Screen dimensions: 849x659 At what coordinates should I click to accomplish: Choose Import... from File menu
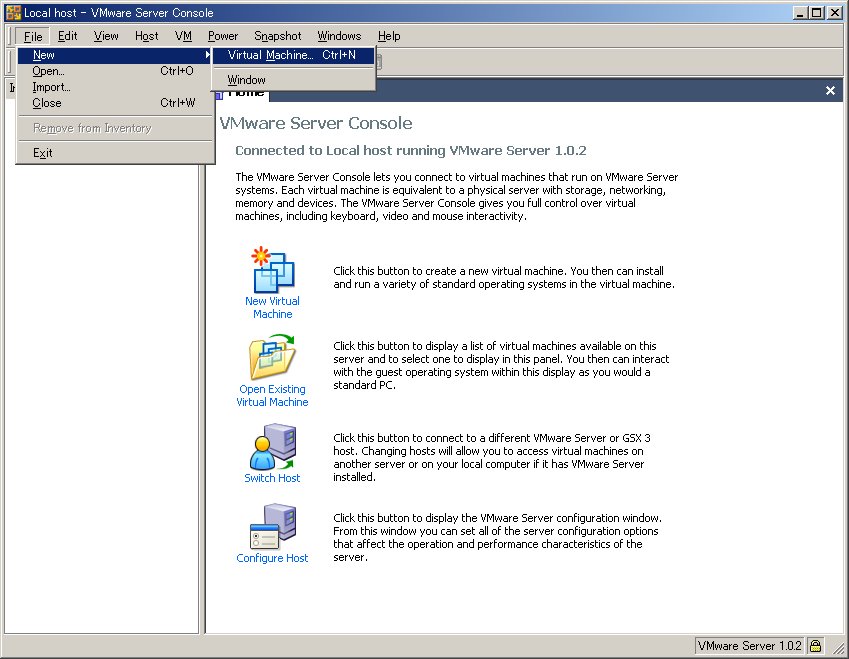pos(114,87)
